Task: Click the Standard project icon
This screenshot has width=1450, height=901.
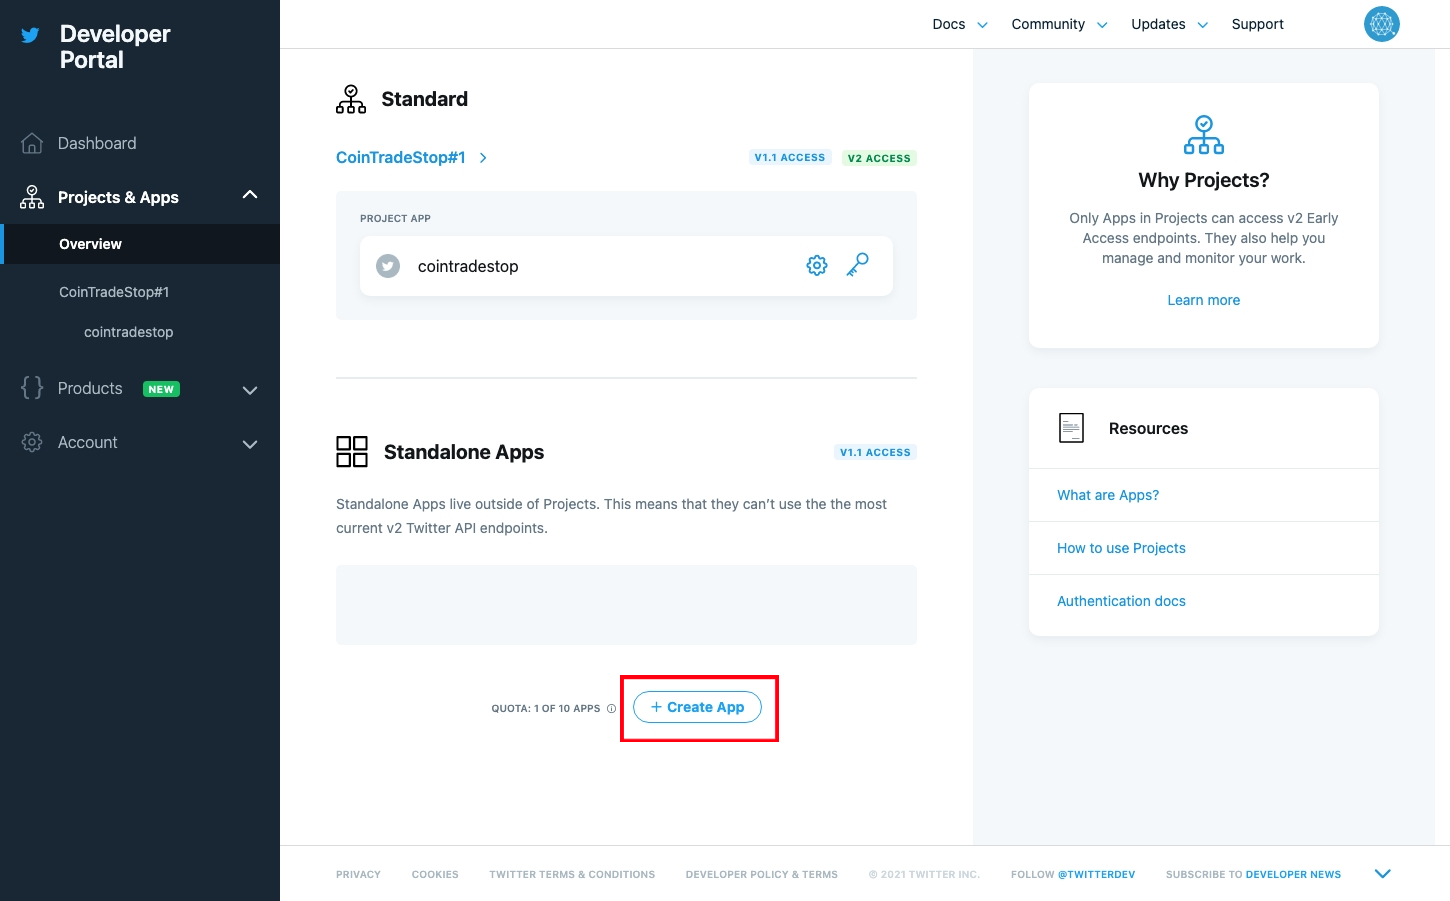Action: tap(351, 99)
